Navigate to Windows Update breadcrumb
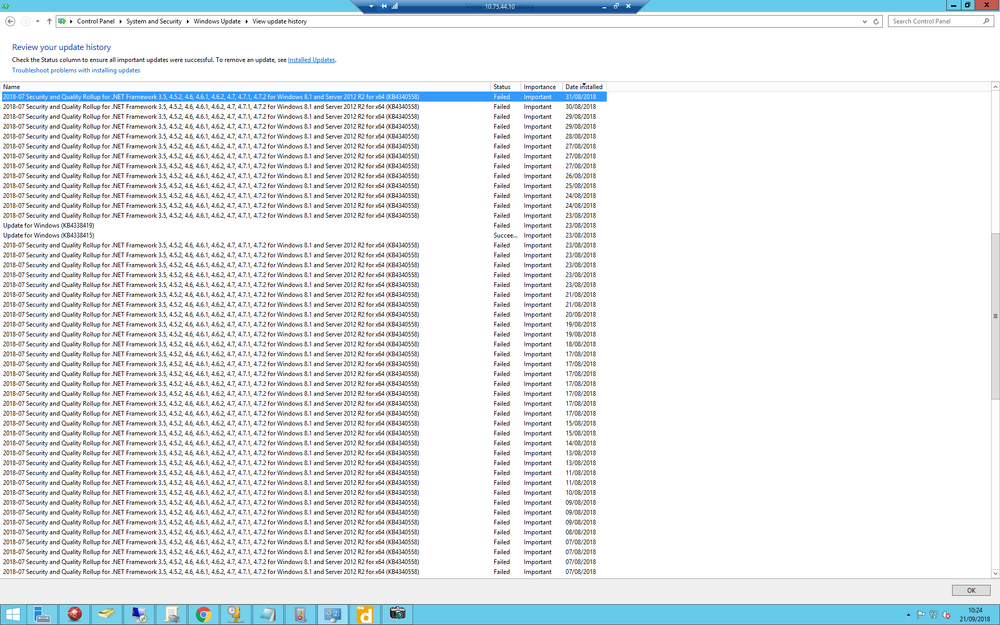This screenshot has height=625, width=1000. tap(217, 21)
